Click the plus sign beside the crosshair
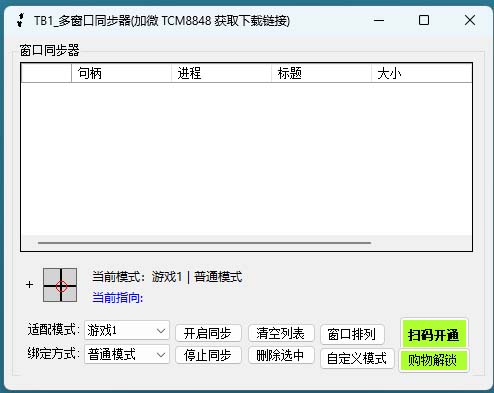494x393 pixels. (x=29, y=284)
